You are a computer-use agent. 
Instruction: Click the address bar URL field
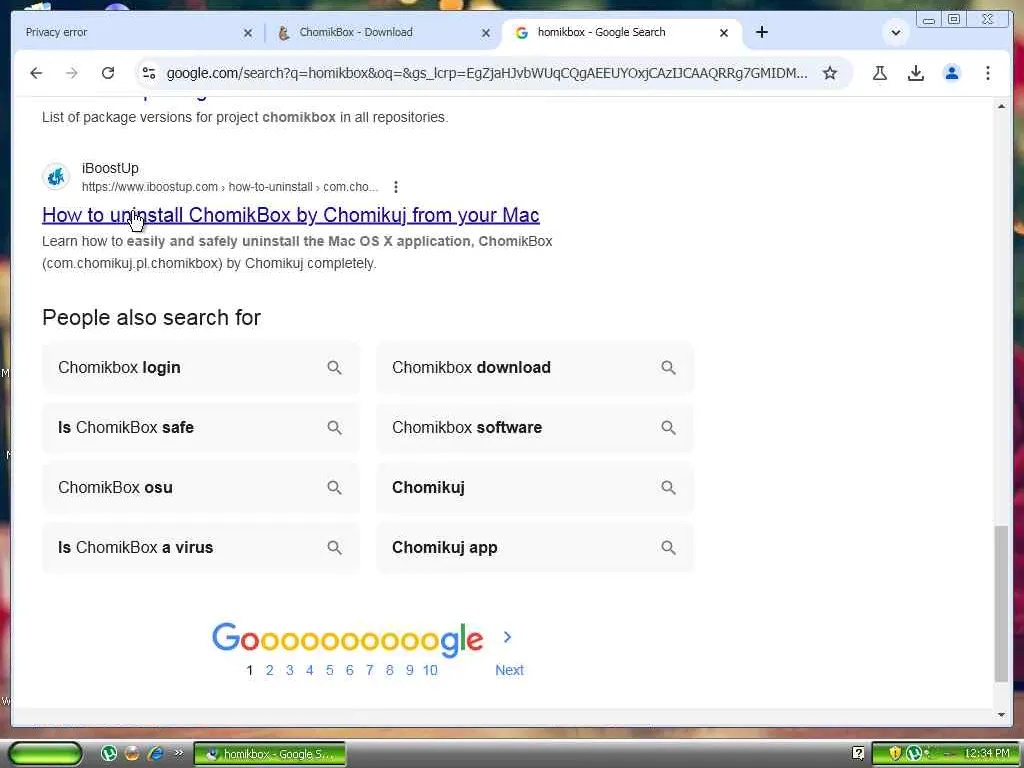coord(487,73)
